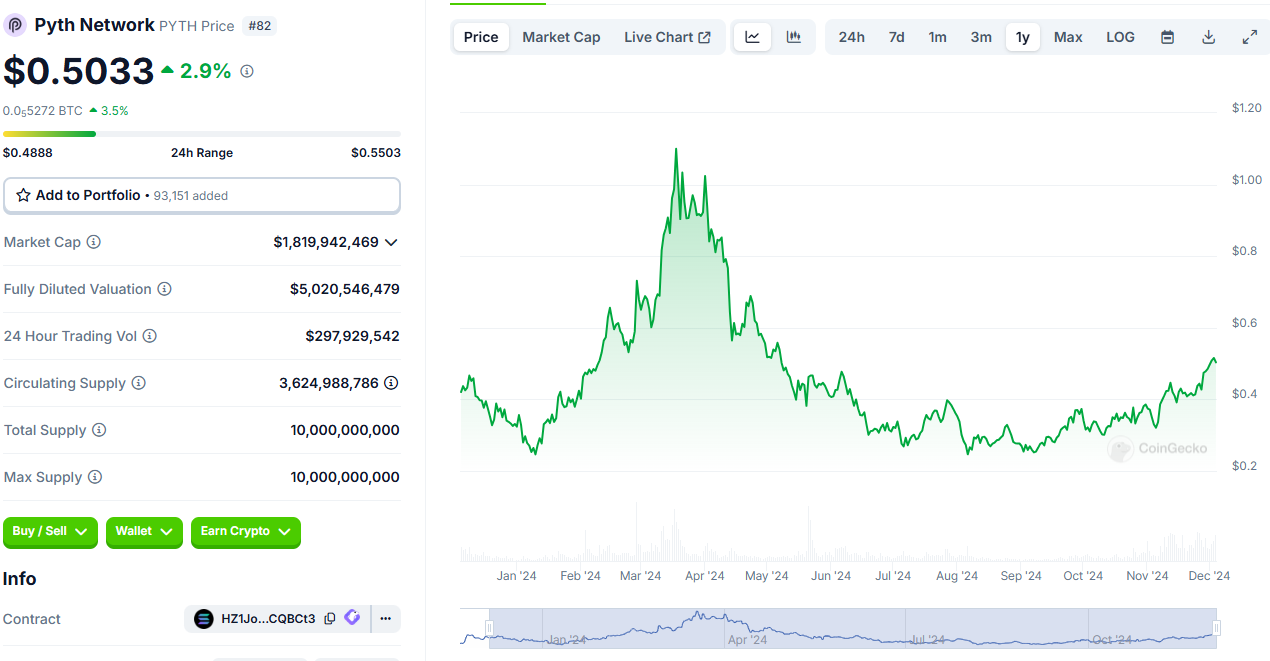
Task: Click the $0.4888 24h low value
Action: [28, 153]
